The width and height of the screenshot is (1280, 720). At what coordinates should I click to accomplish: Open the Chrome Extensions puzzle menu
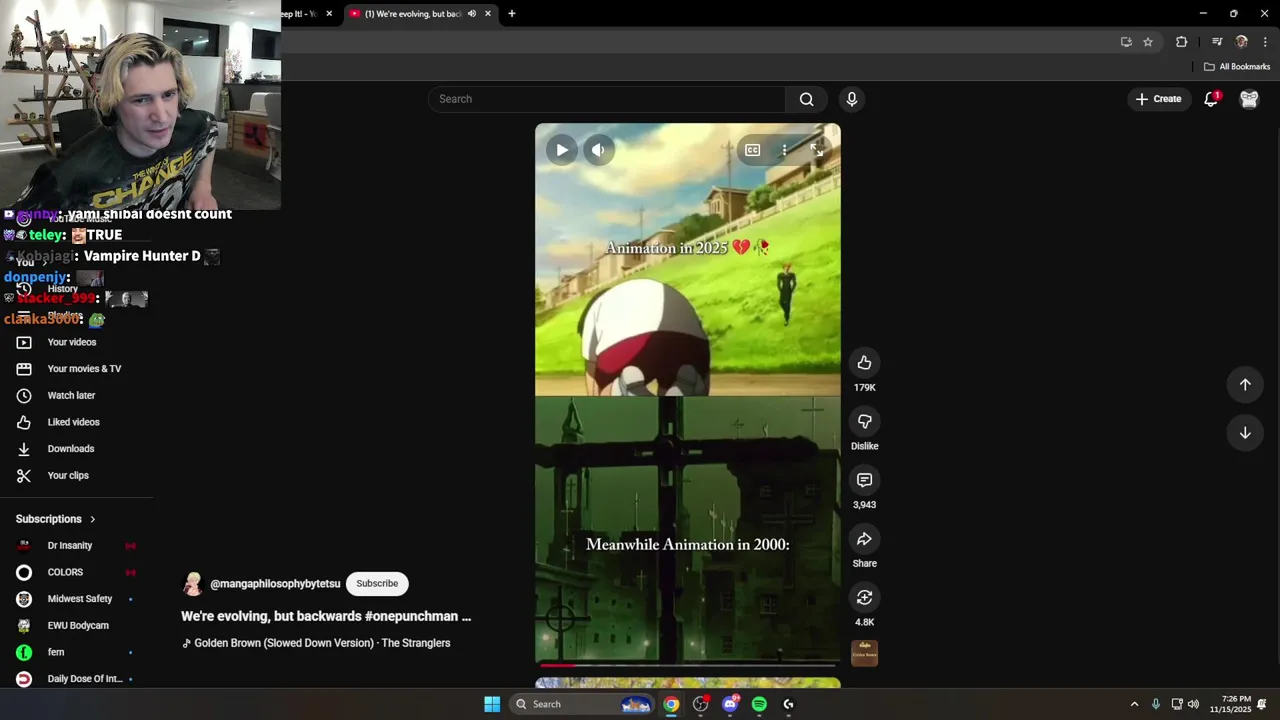coord(1181,42)
